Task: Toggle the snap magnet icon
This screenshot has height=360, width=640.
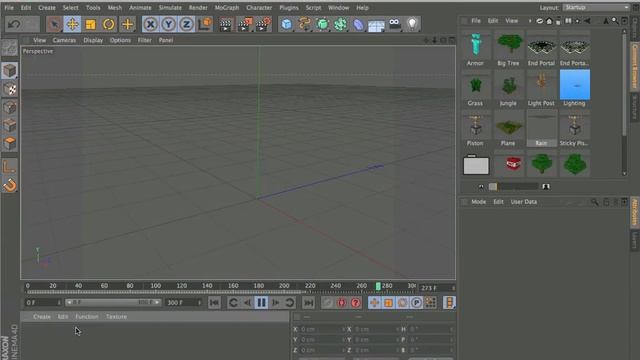Action: click(9, 185)
